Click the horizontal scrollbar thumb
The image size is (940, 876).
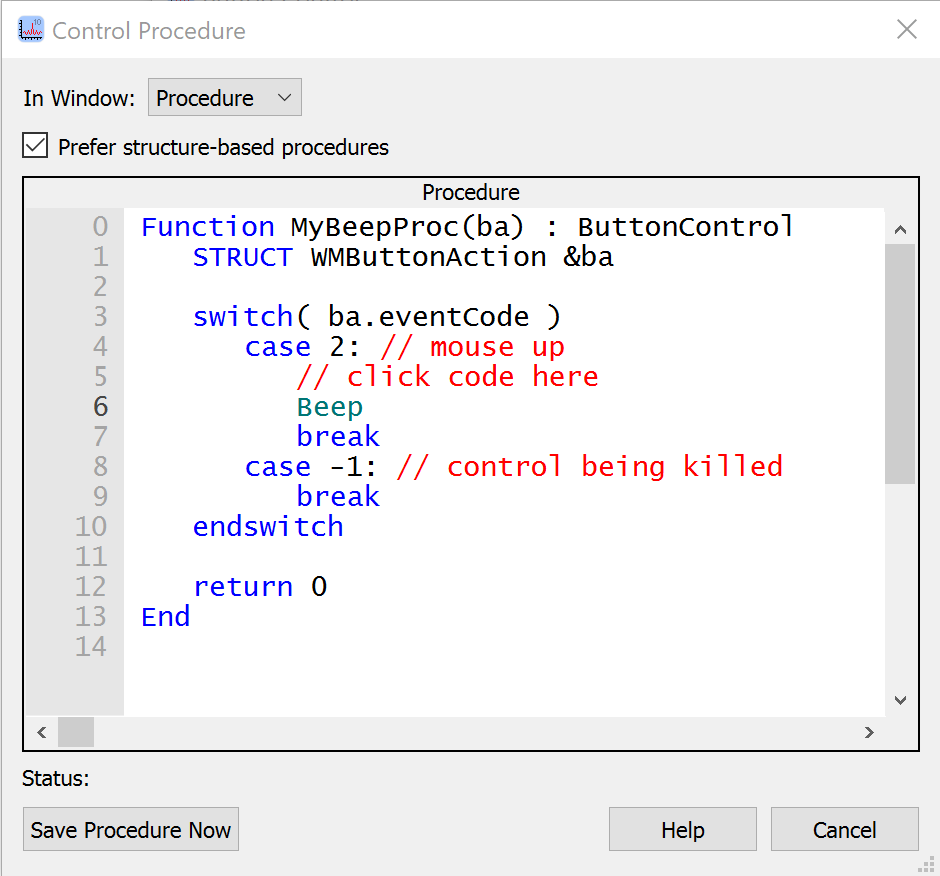click(x=76, y=733)
